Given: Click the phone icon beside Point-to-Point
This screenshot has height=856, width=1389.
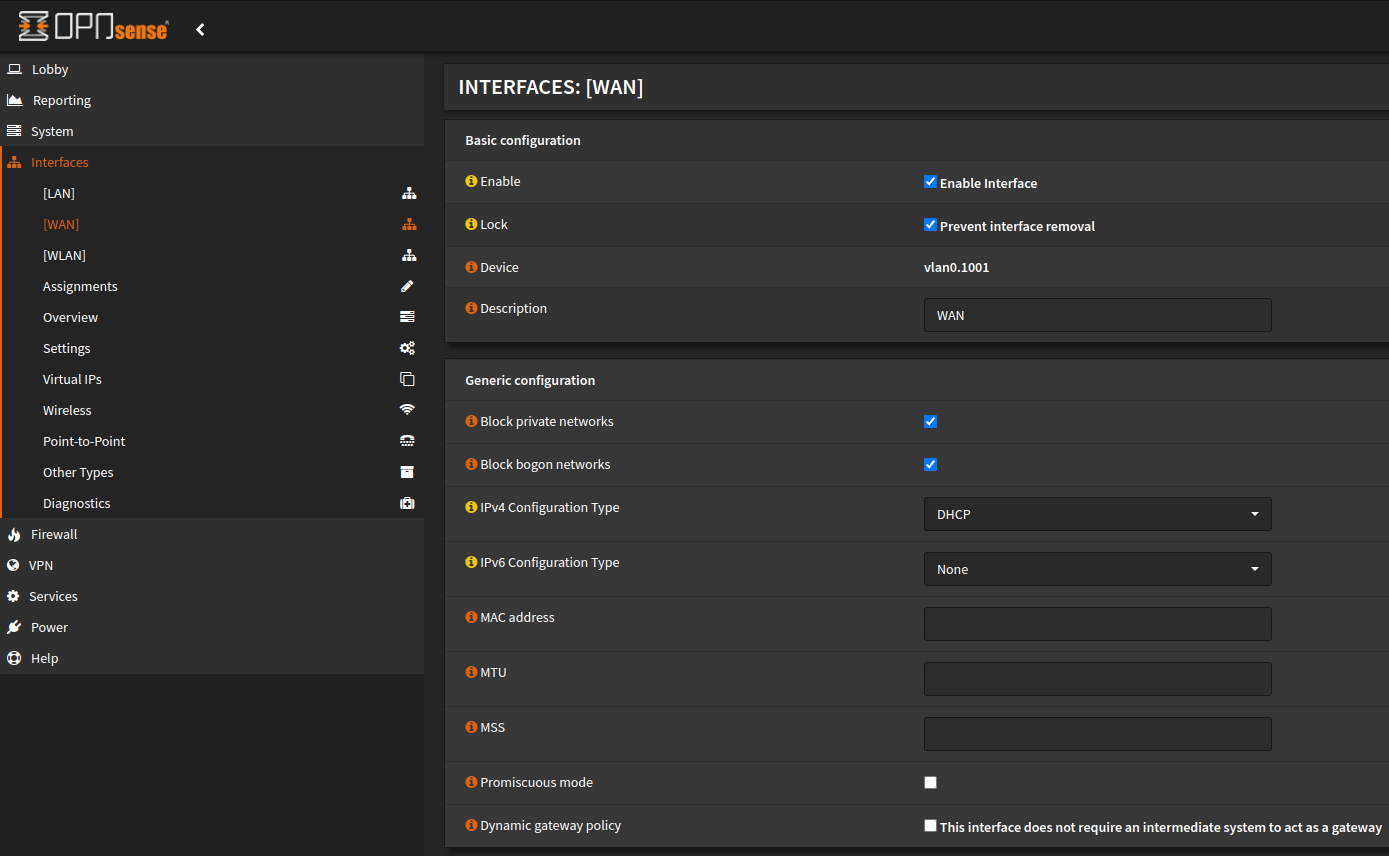Looking at the screenshot, I should [407, 441].
